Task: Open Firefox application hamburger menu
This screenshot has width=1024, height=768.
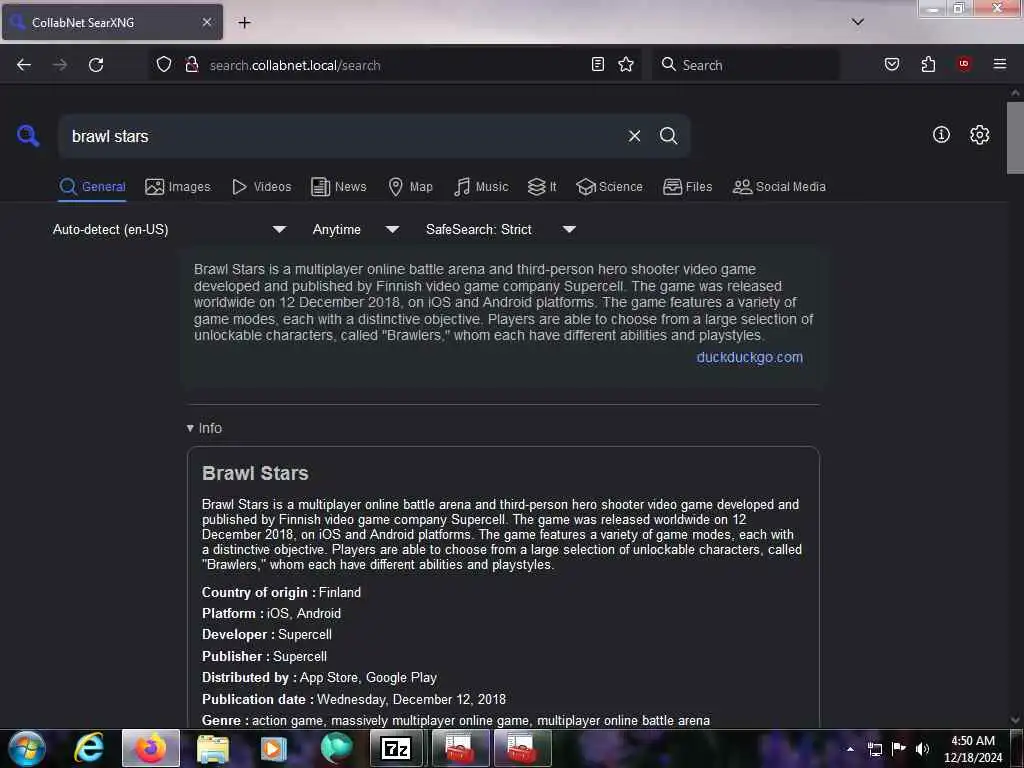Action: (1000, 64)
